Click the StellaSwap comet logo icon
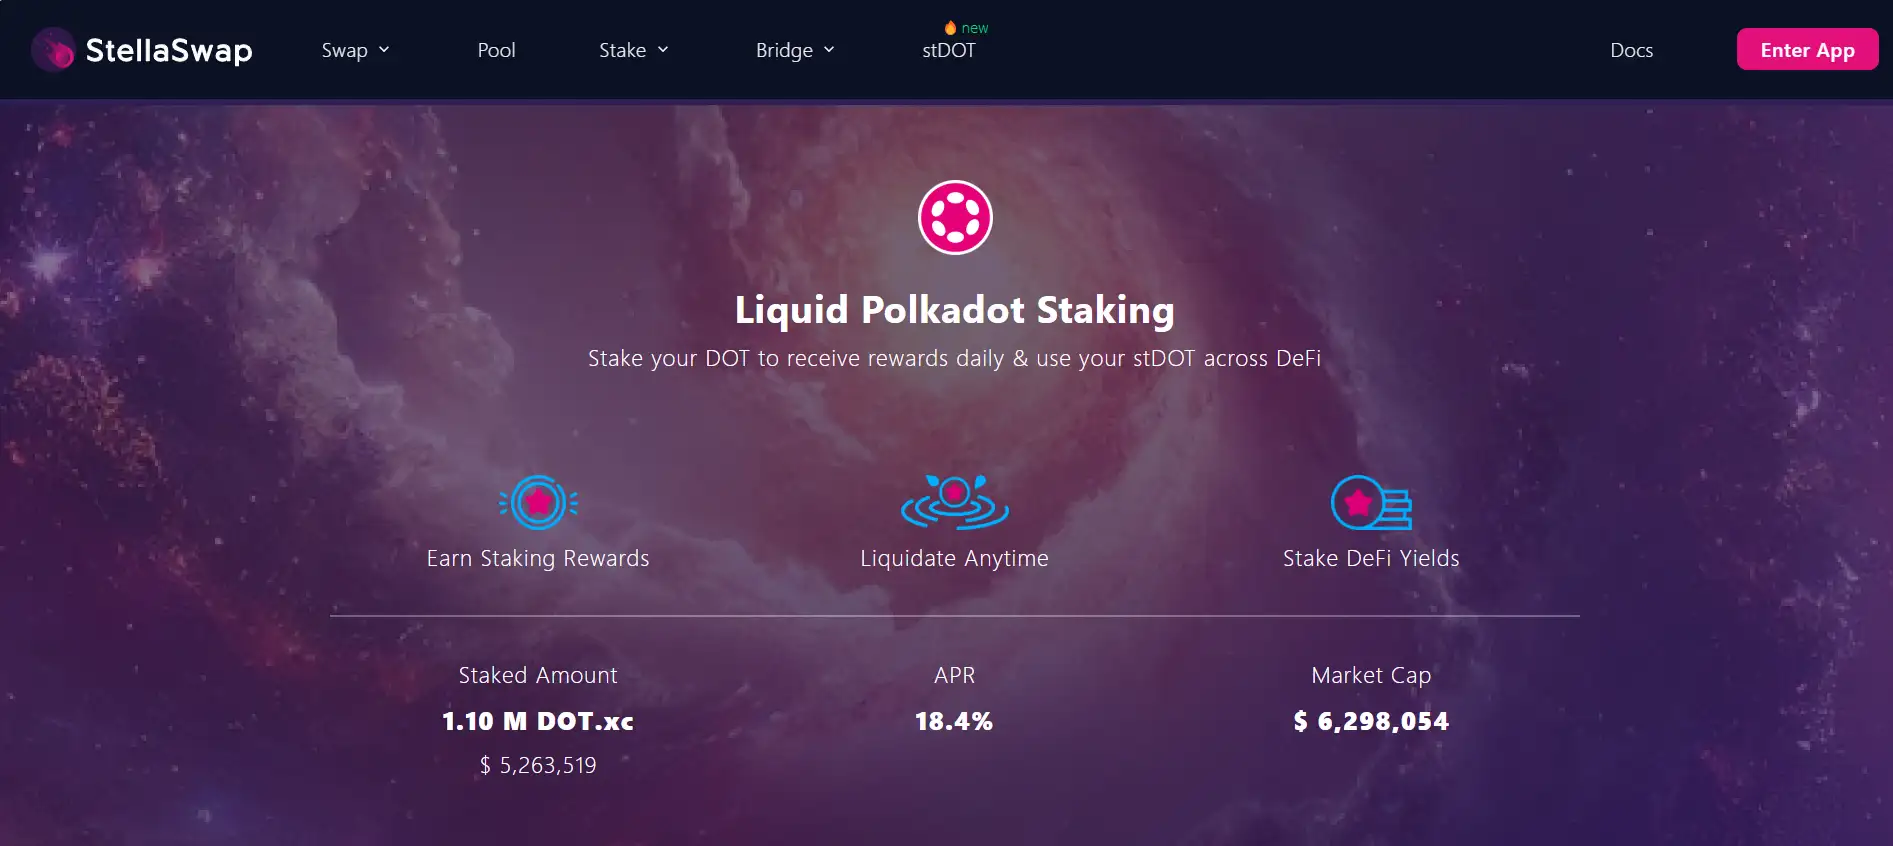 tap(53, 50)
